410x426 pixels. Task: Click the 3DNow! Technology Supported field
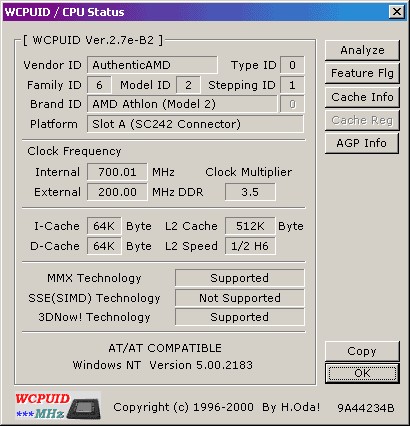pyautogui.click(x=239, y=317)
